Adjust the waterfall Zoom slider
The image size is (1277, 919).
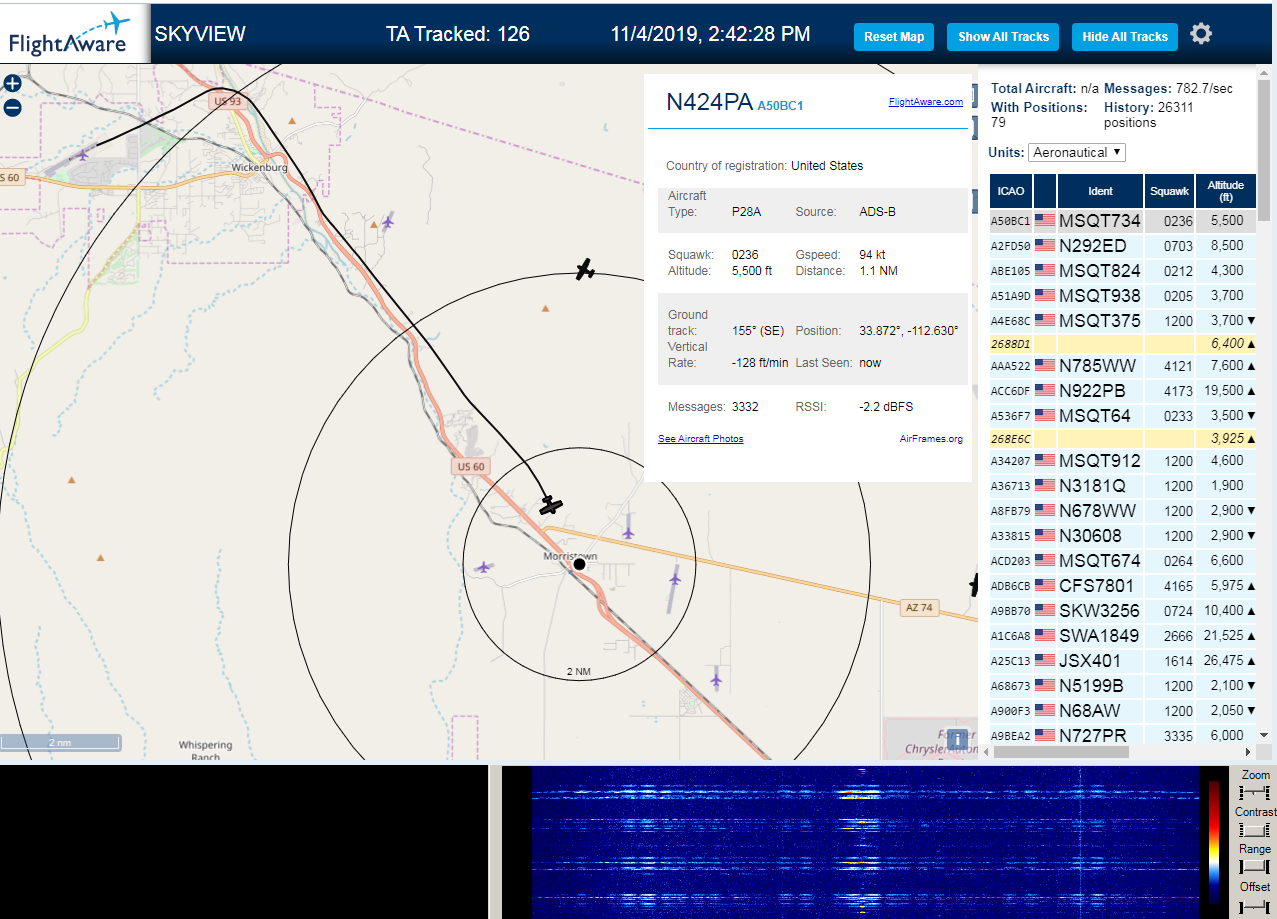(x=1254, y=792)
